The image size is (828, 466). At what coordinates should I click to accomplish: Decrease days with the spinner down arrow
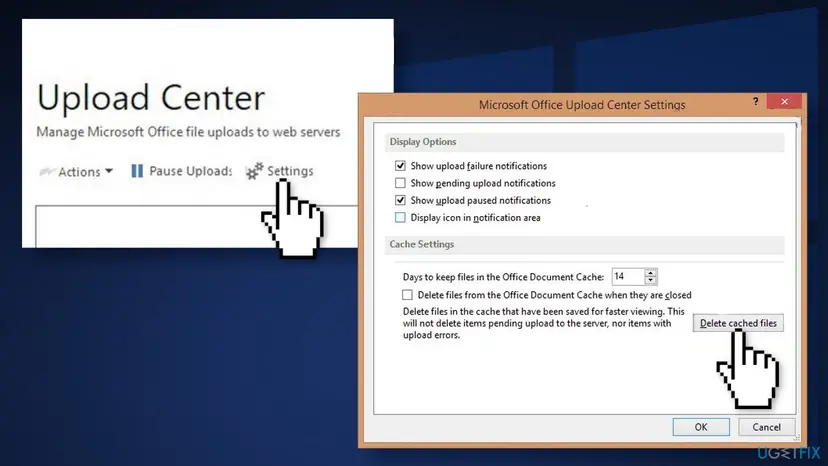tap(651, 281)
